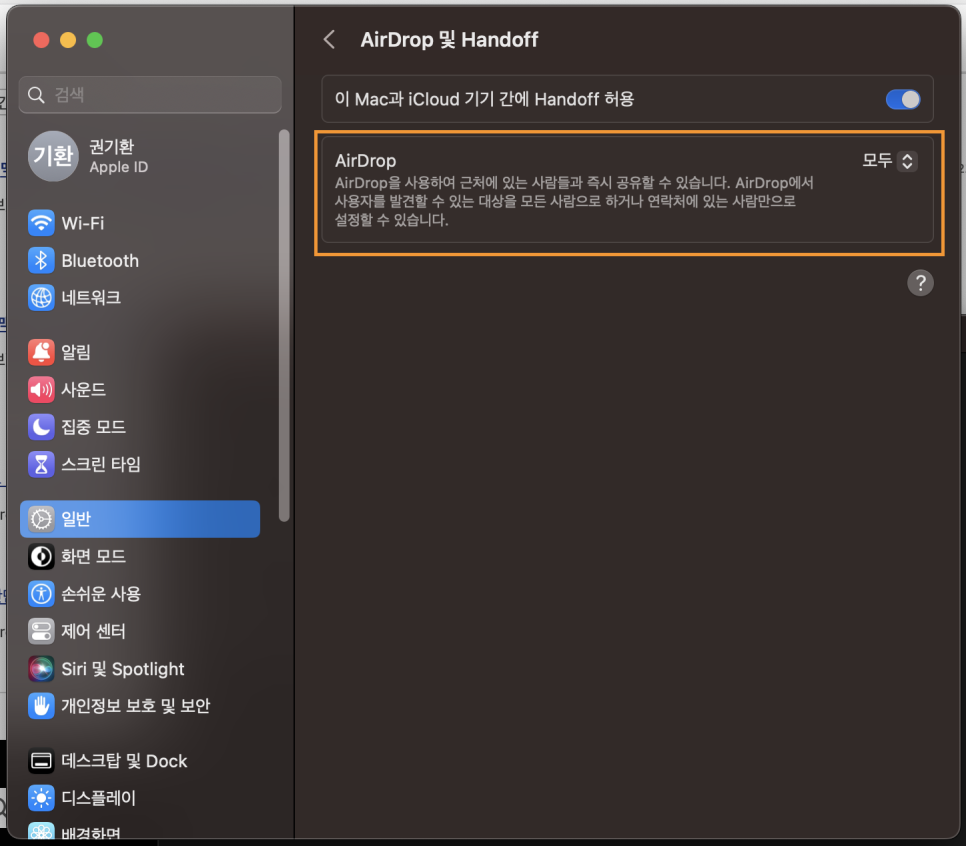Screen dimensions: 966x846
Task: Select 화면 모드 label in sidebar
Action: tap(93, 556)
